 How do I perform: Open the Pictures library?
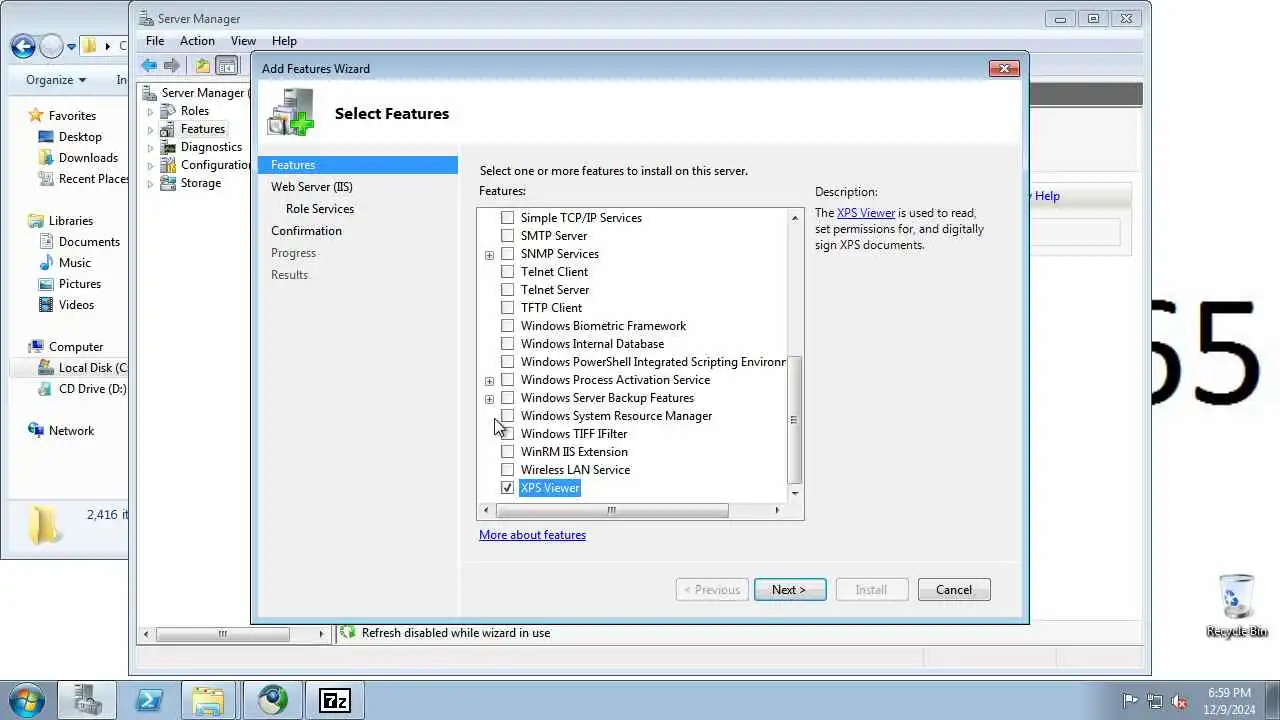click(80, 283)
